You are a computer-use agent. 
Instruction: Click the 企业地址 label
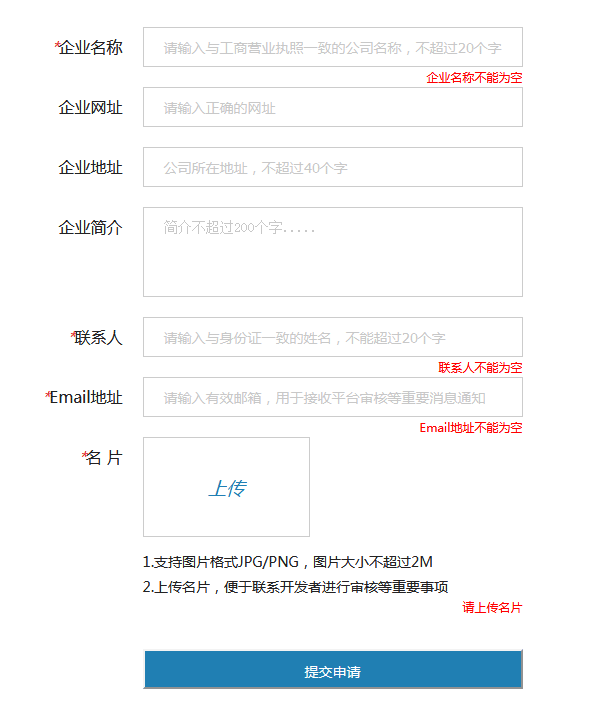tap(90, 168)
